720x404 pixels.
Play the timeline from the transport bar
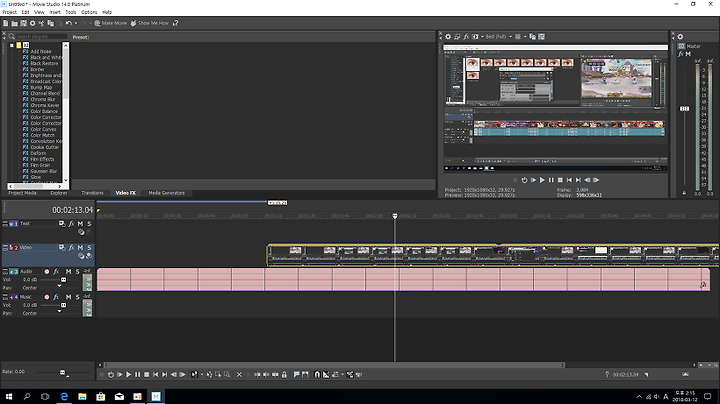129,375
